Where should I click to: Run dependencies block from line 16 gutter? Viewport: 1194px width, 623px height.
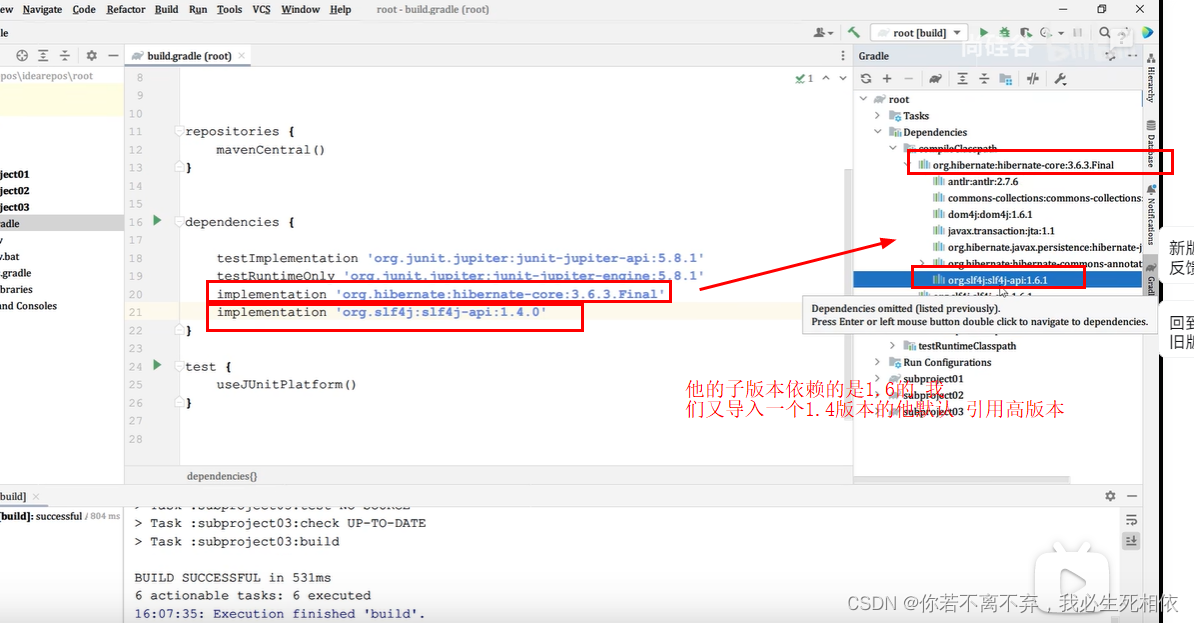click(x=157, y=221)
